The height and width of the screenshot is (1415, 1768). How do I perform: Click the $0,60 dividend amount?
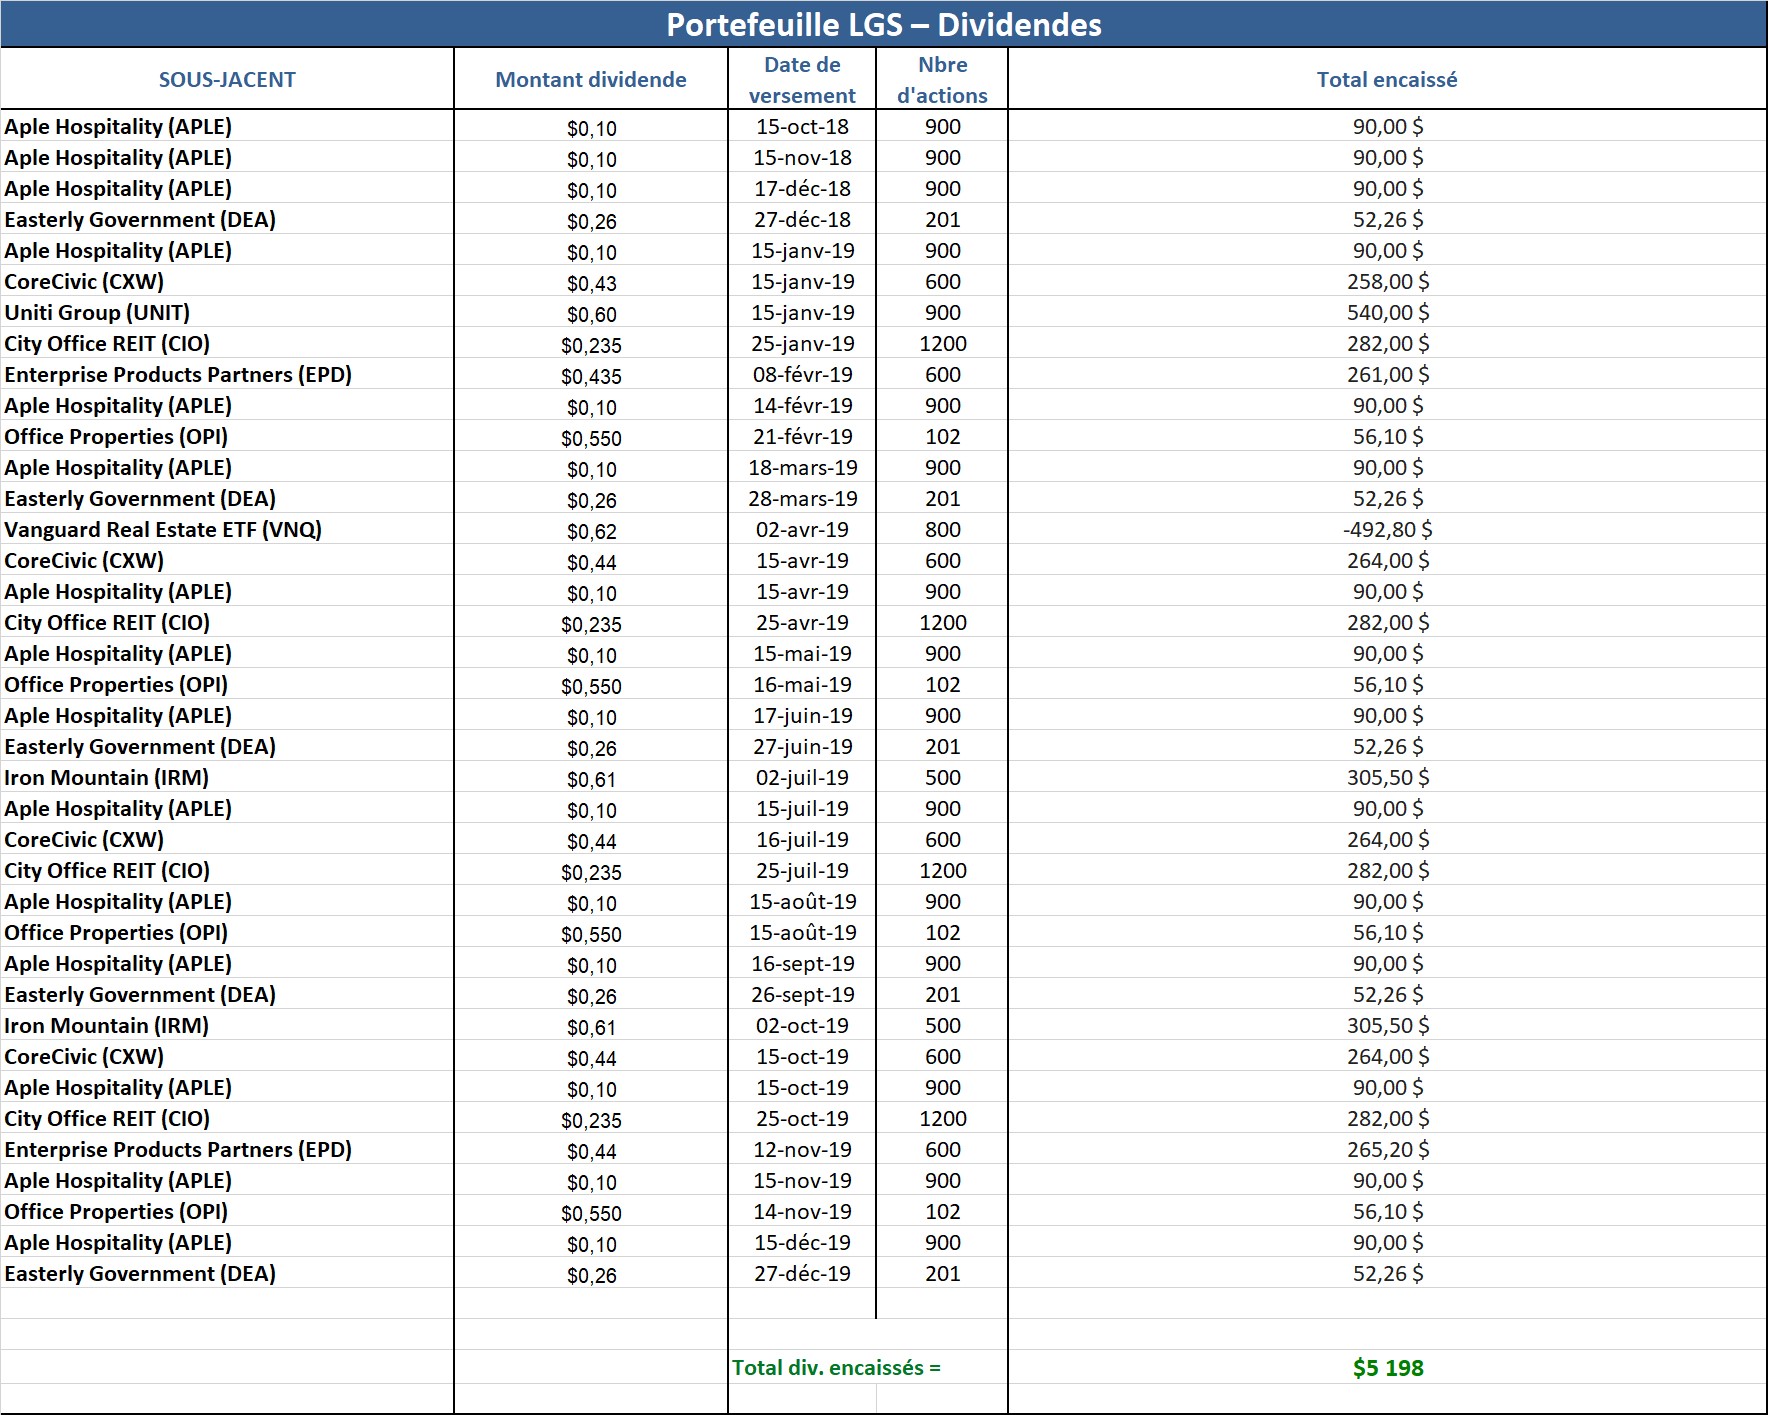tap(592, 315)
